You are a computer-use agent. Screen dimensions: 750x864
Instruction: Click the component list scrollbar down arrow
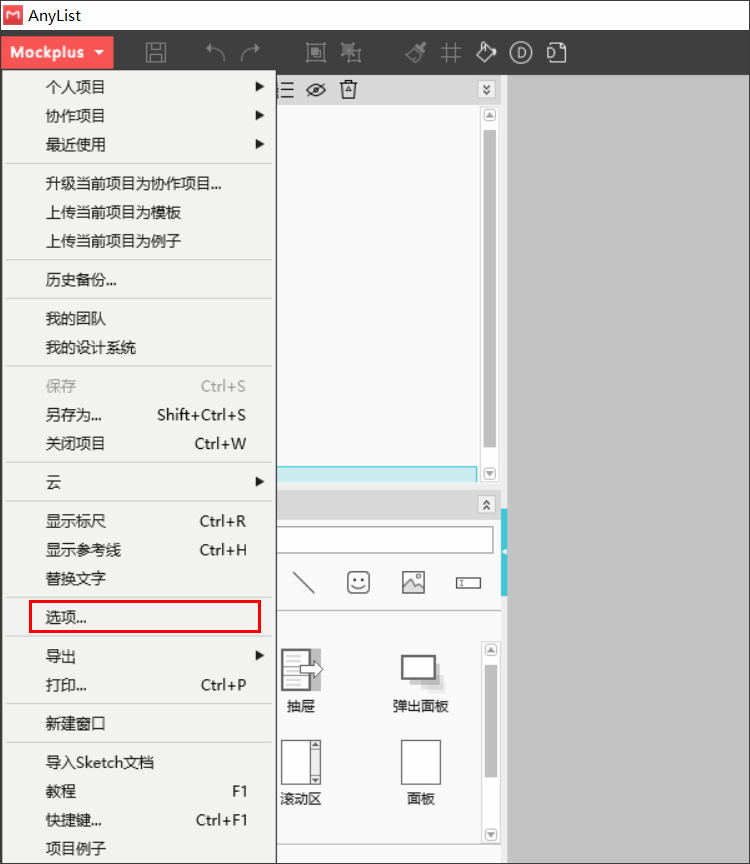[490, 834]
